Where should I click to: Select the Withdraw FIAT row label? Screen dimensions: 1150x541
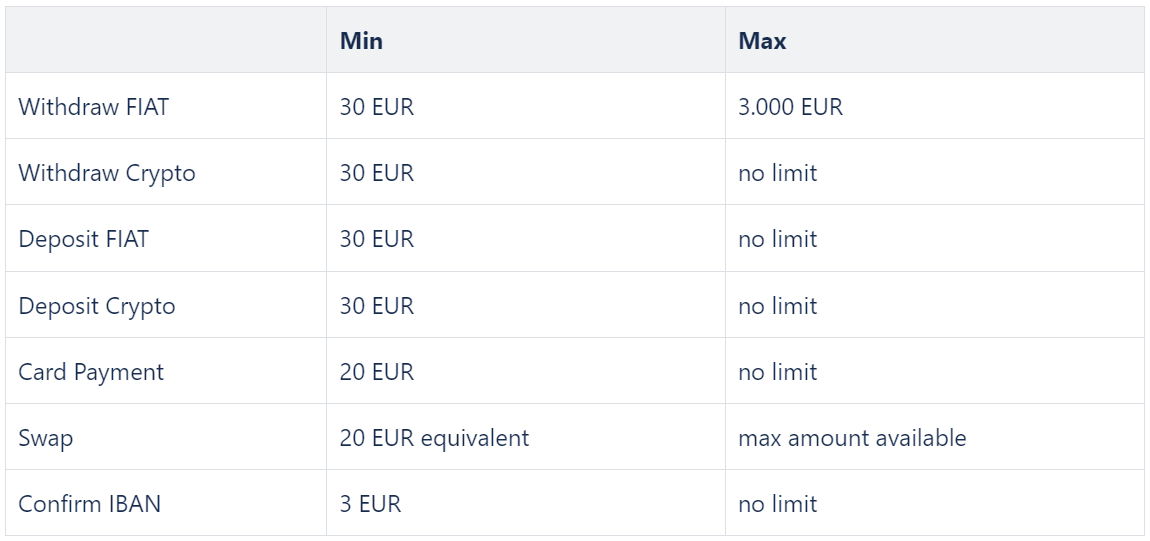(x=93, y=106)
